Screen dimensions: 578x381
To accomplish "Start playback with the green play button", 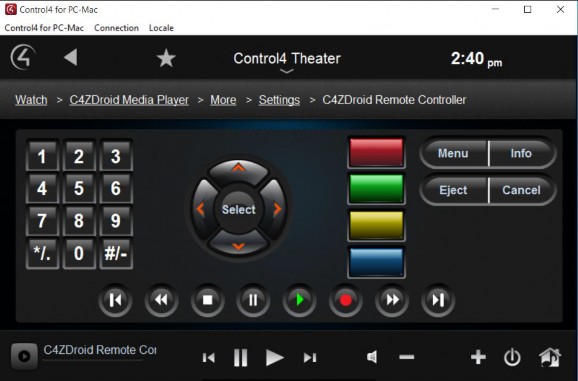I will pos(299,300).
